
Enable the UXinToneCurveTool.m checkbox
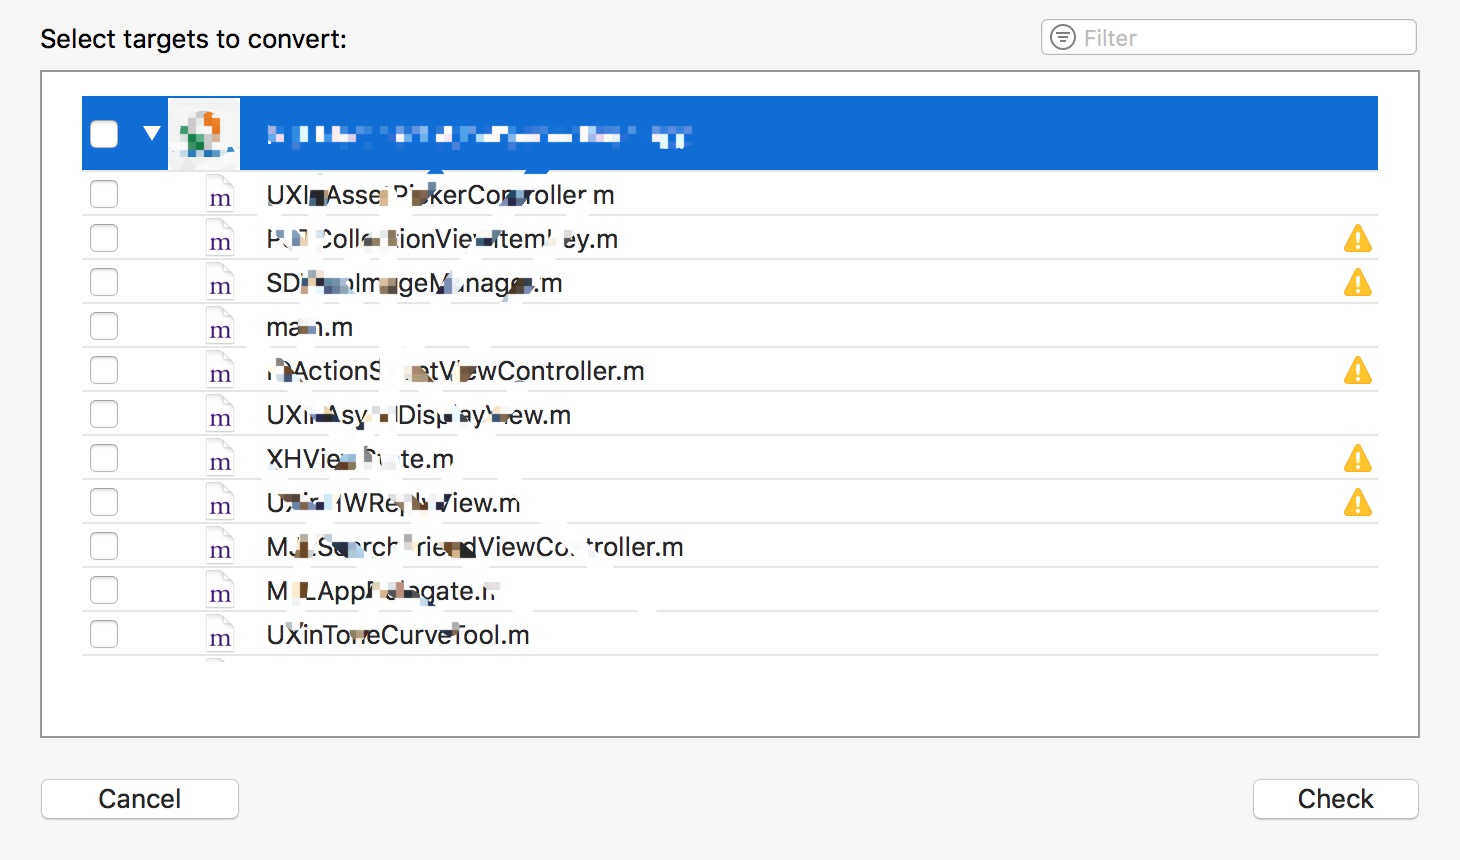pos(104,635)
